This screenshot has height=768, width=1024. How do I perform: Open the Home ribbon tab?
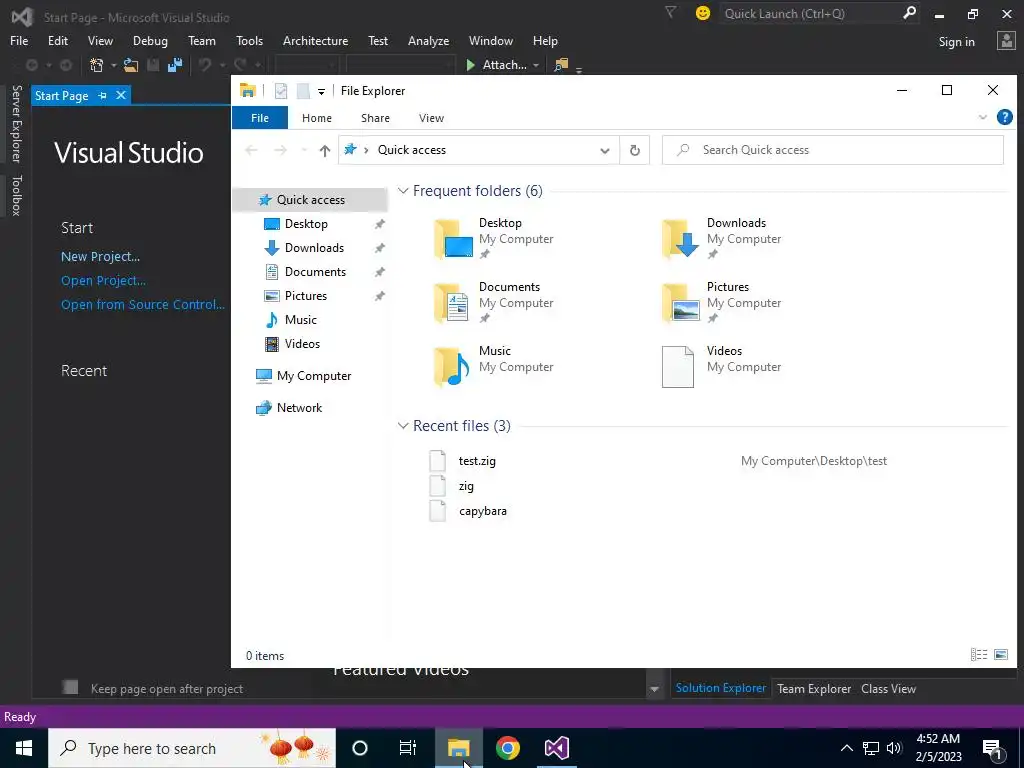point(317,118)
